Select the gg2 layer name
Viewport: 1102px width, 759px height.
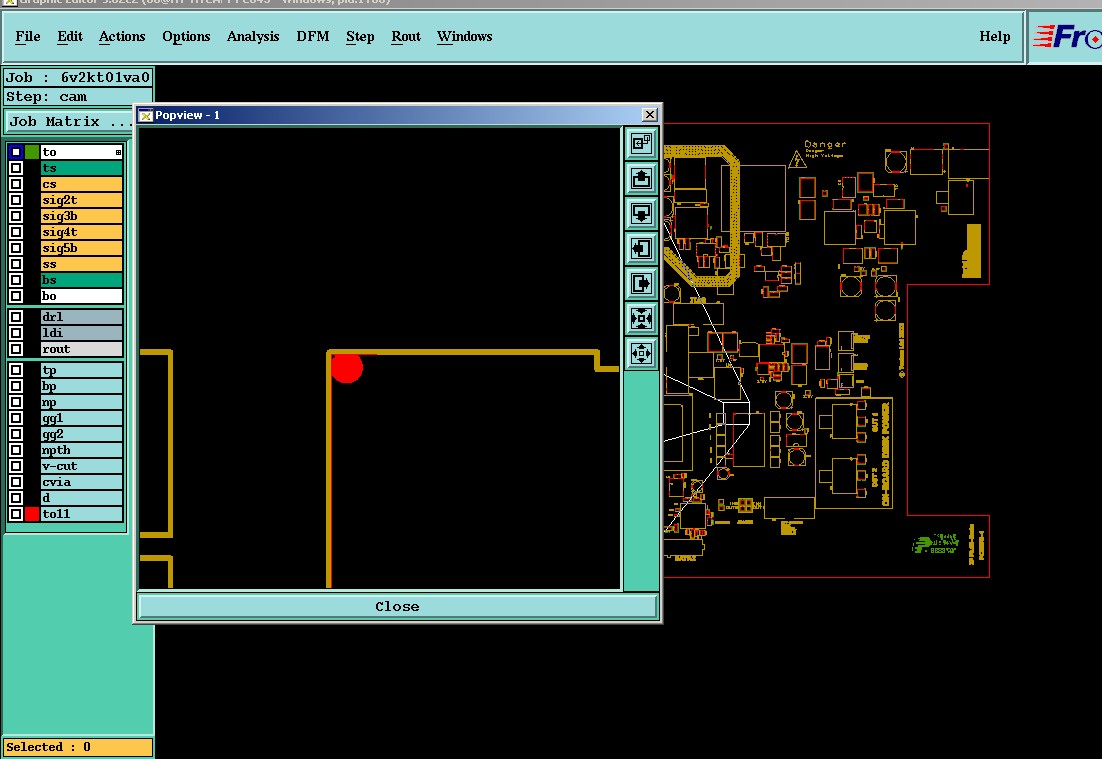point(82,434)
